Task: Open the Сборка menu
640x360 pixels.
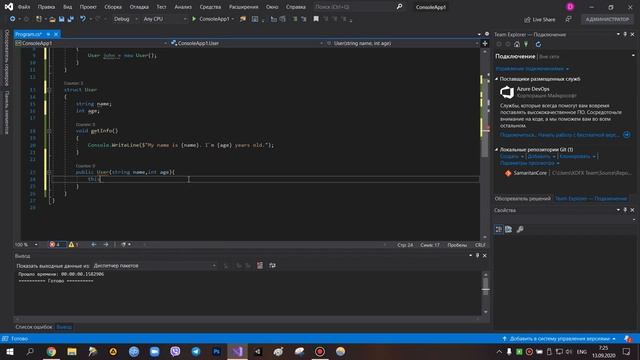Action: [x=113, y=7]
